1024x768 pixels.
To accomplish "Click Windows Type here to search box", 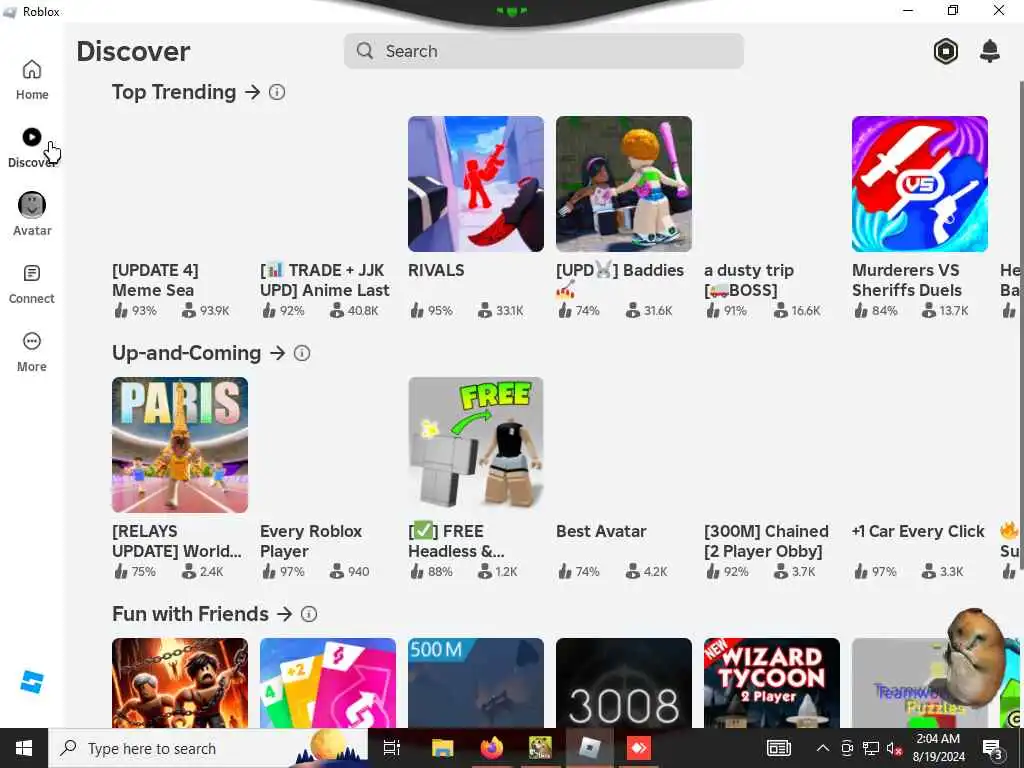I will [x=208, y=748].
